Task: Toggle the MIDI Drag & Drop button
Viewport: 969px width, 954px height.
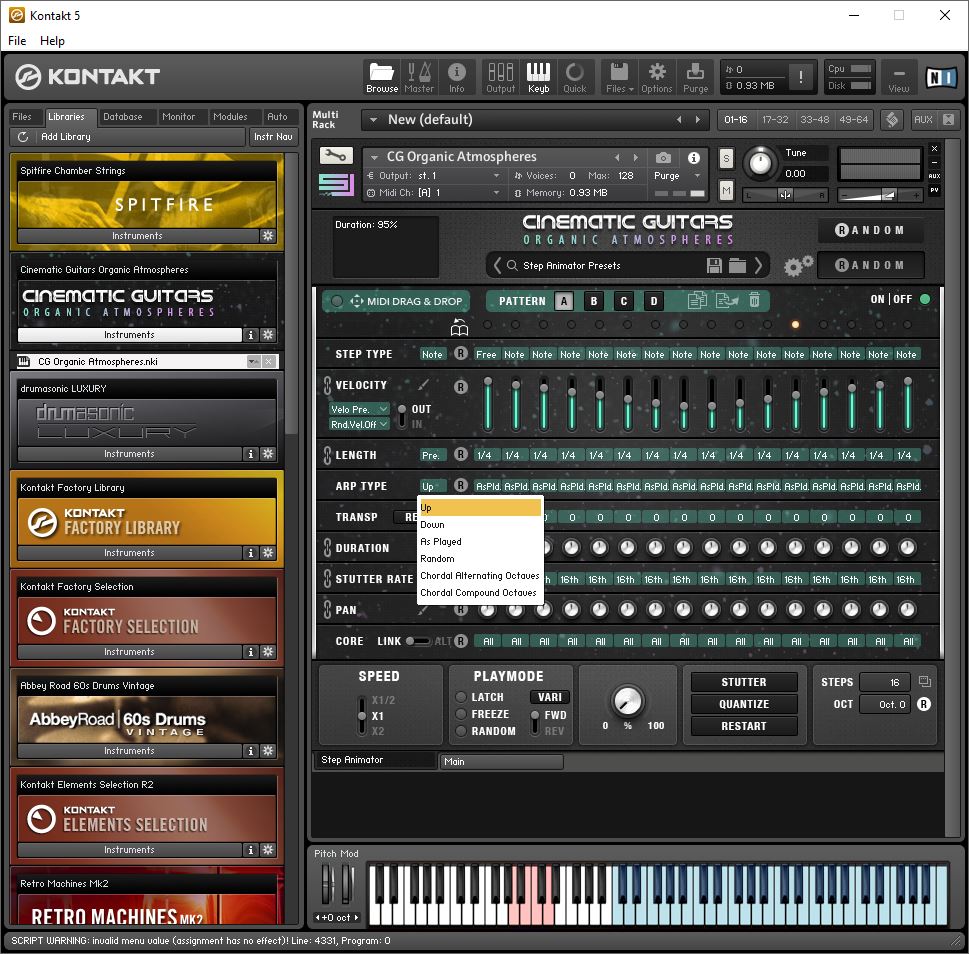Action: (396, 301)
